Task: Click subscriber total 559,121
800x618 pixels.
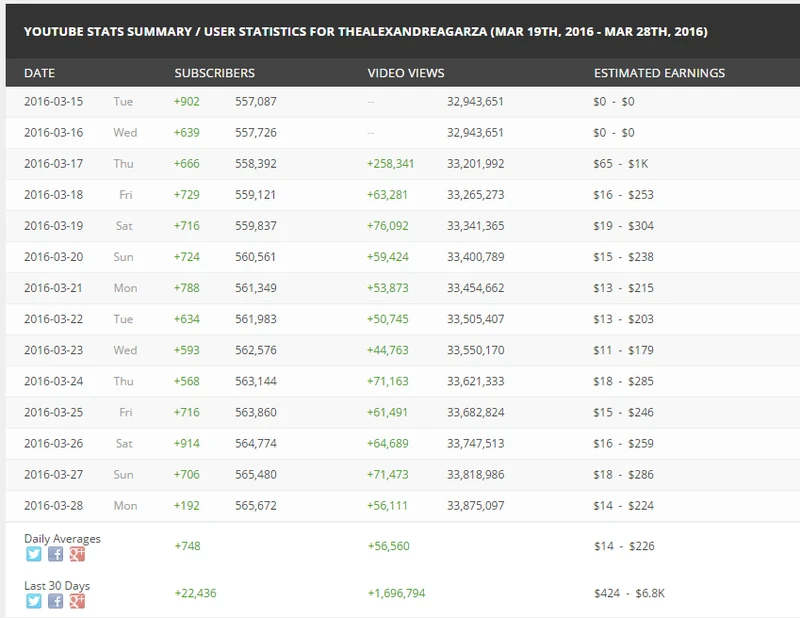Action: click(x=256, y=195)
